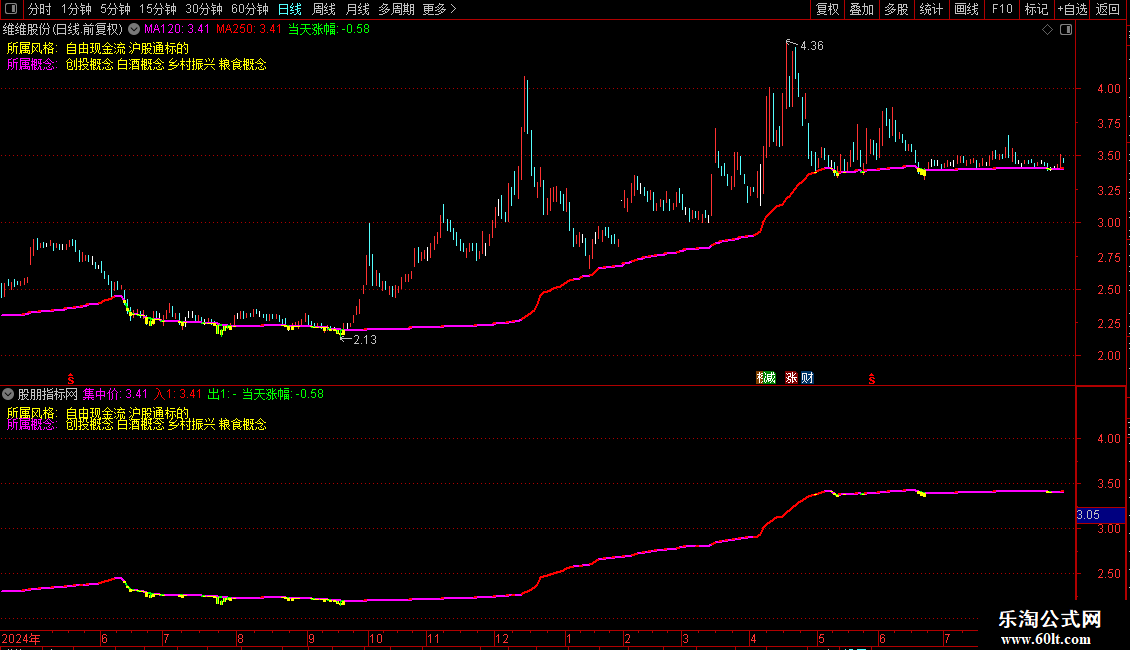1130x650 pixels.
Task: Expand the 更多 periods menu
Action: point(439,9)
